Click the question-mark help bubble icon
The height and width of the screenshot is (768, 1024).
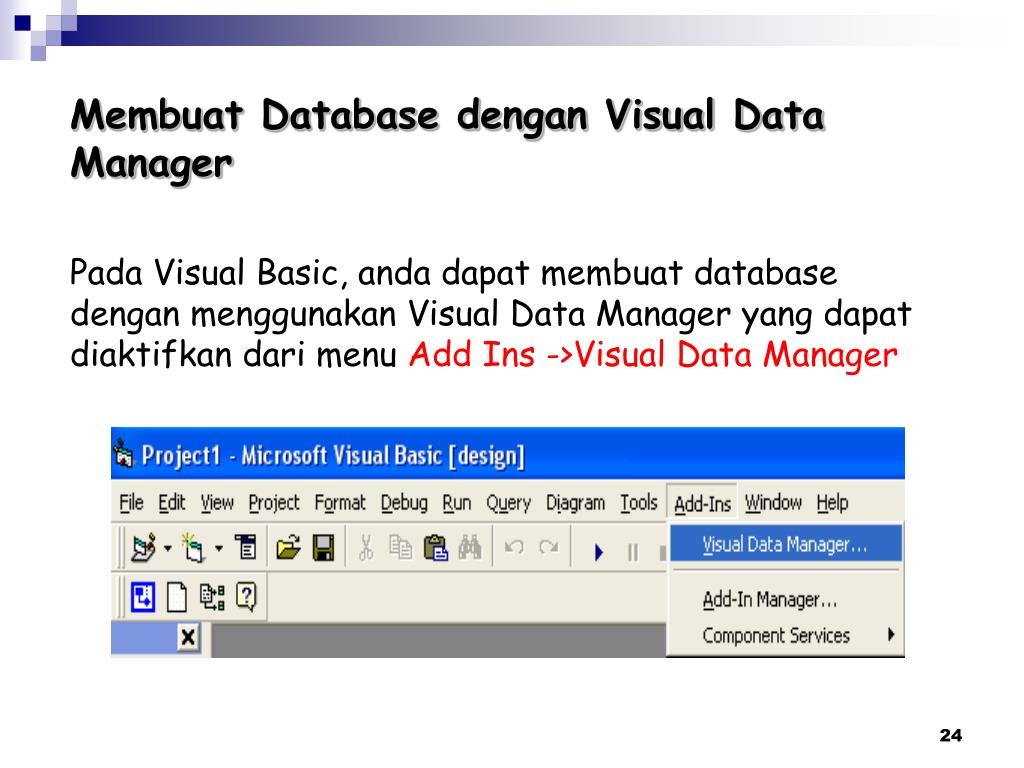tap(246, 596)
